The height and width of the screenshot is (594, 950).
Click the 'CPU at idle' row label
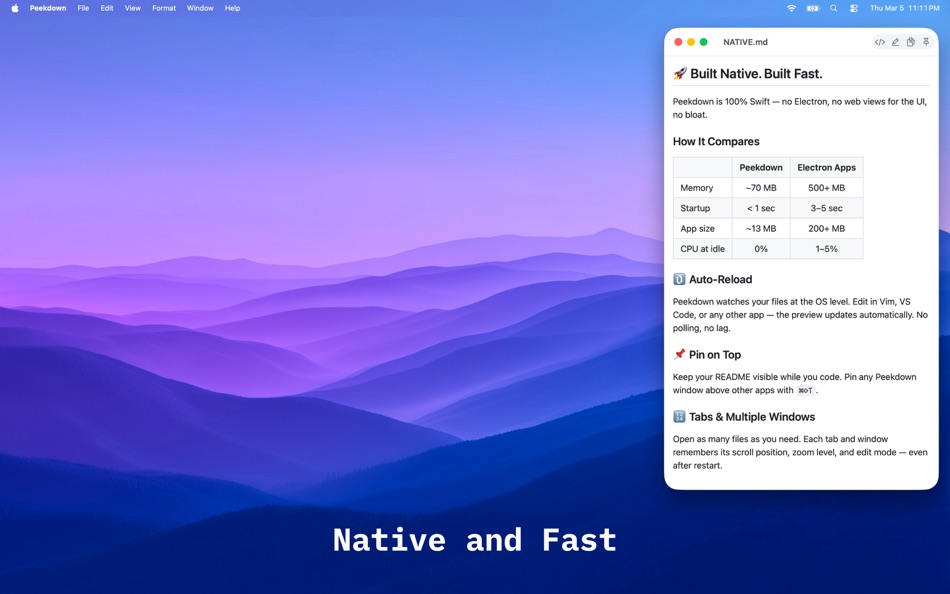pyautogui.click(x=702, y=249)
